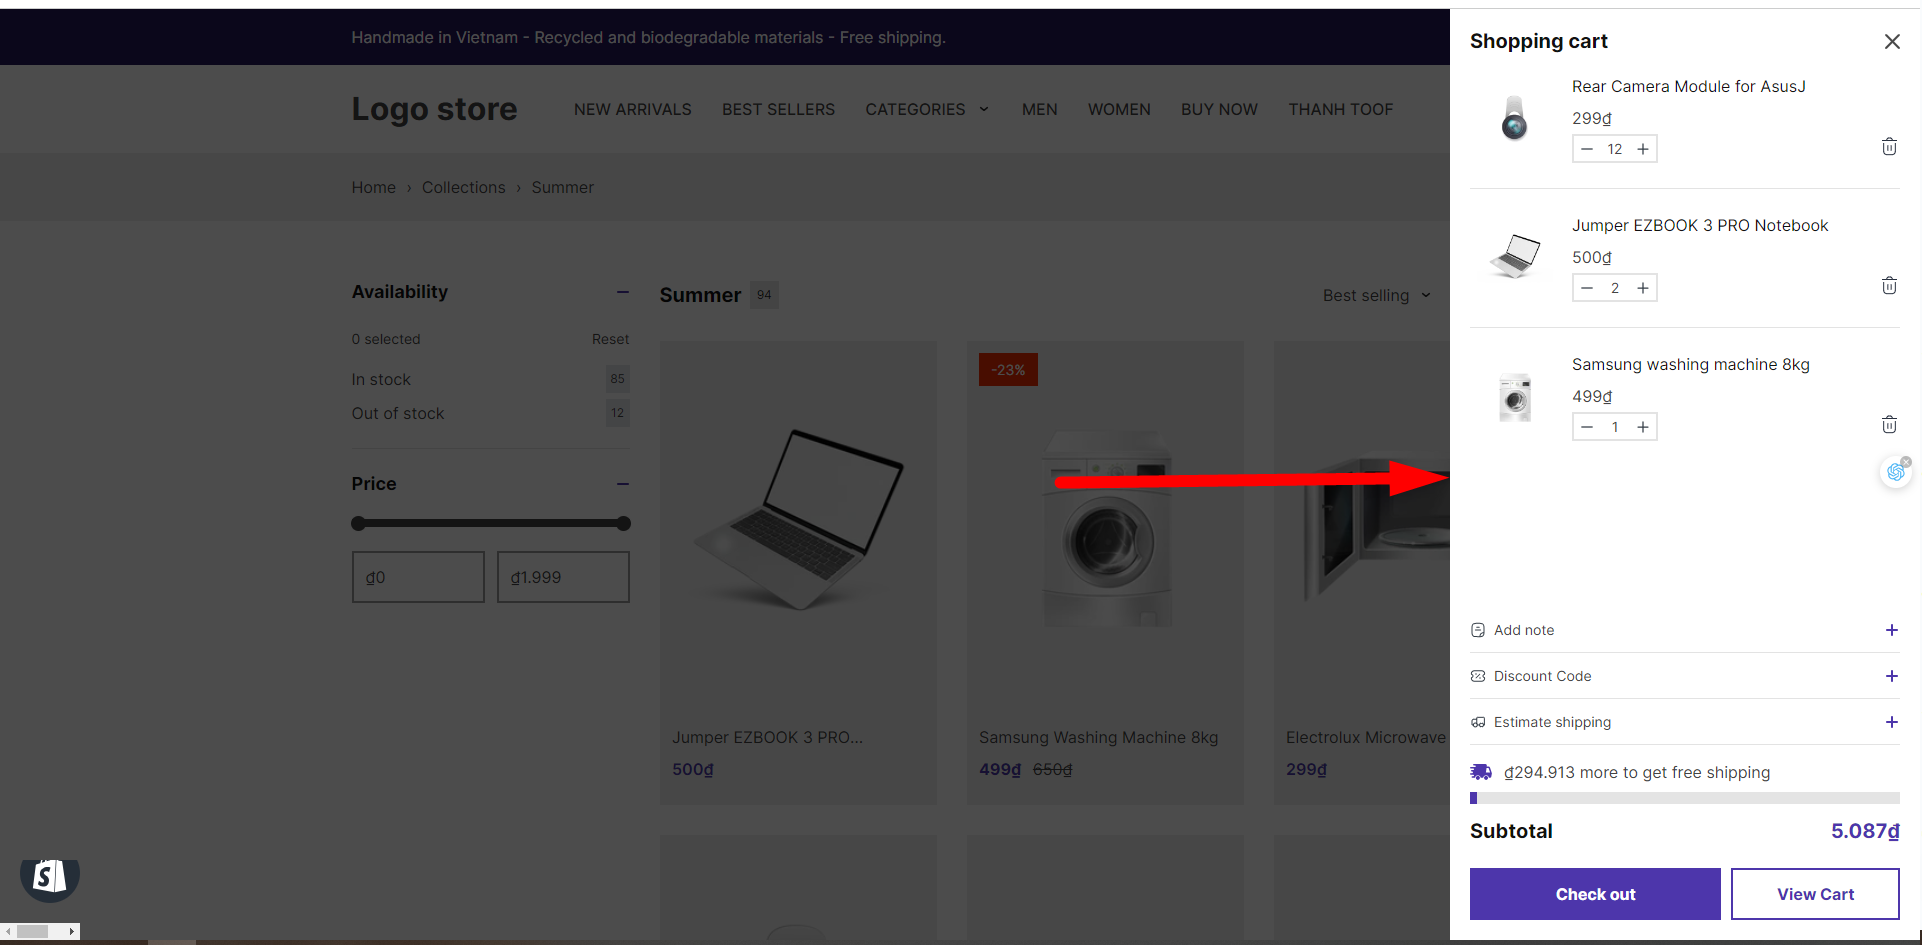1922x945 pixels.
Task: Increase Rear Camera Module quantity
Action: [x=1643, y=149]
